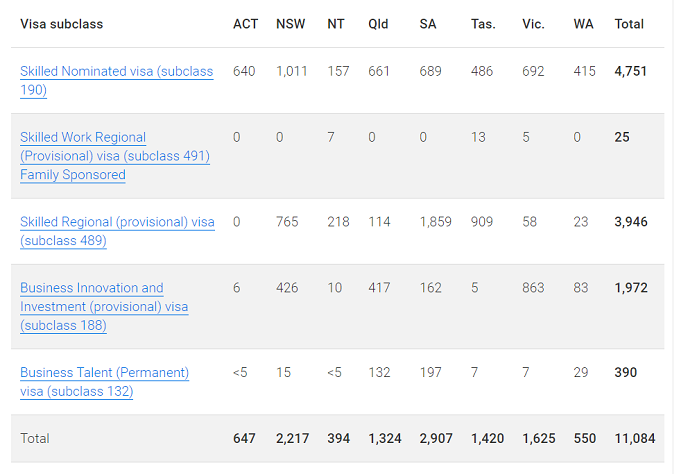Click the NSW value 1,011 cell
The height and width of the screenshot is (474, 674).
coord(292,72)
